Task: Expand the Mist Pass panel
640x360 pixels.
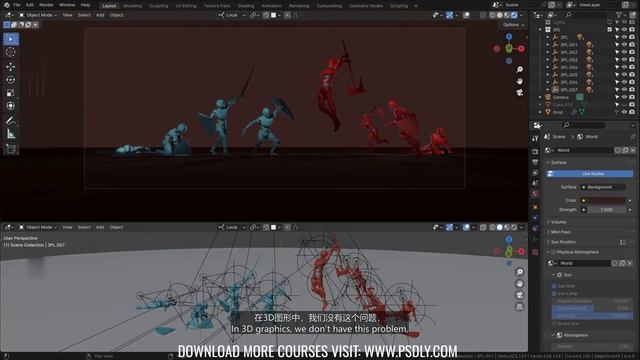Action: click(560, 232)
